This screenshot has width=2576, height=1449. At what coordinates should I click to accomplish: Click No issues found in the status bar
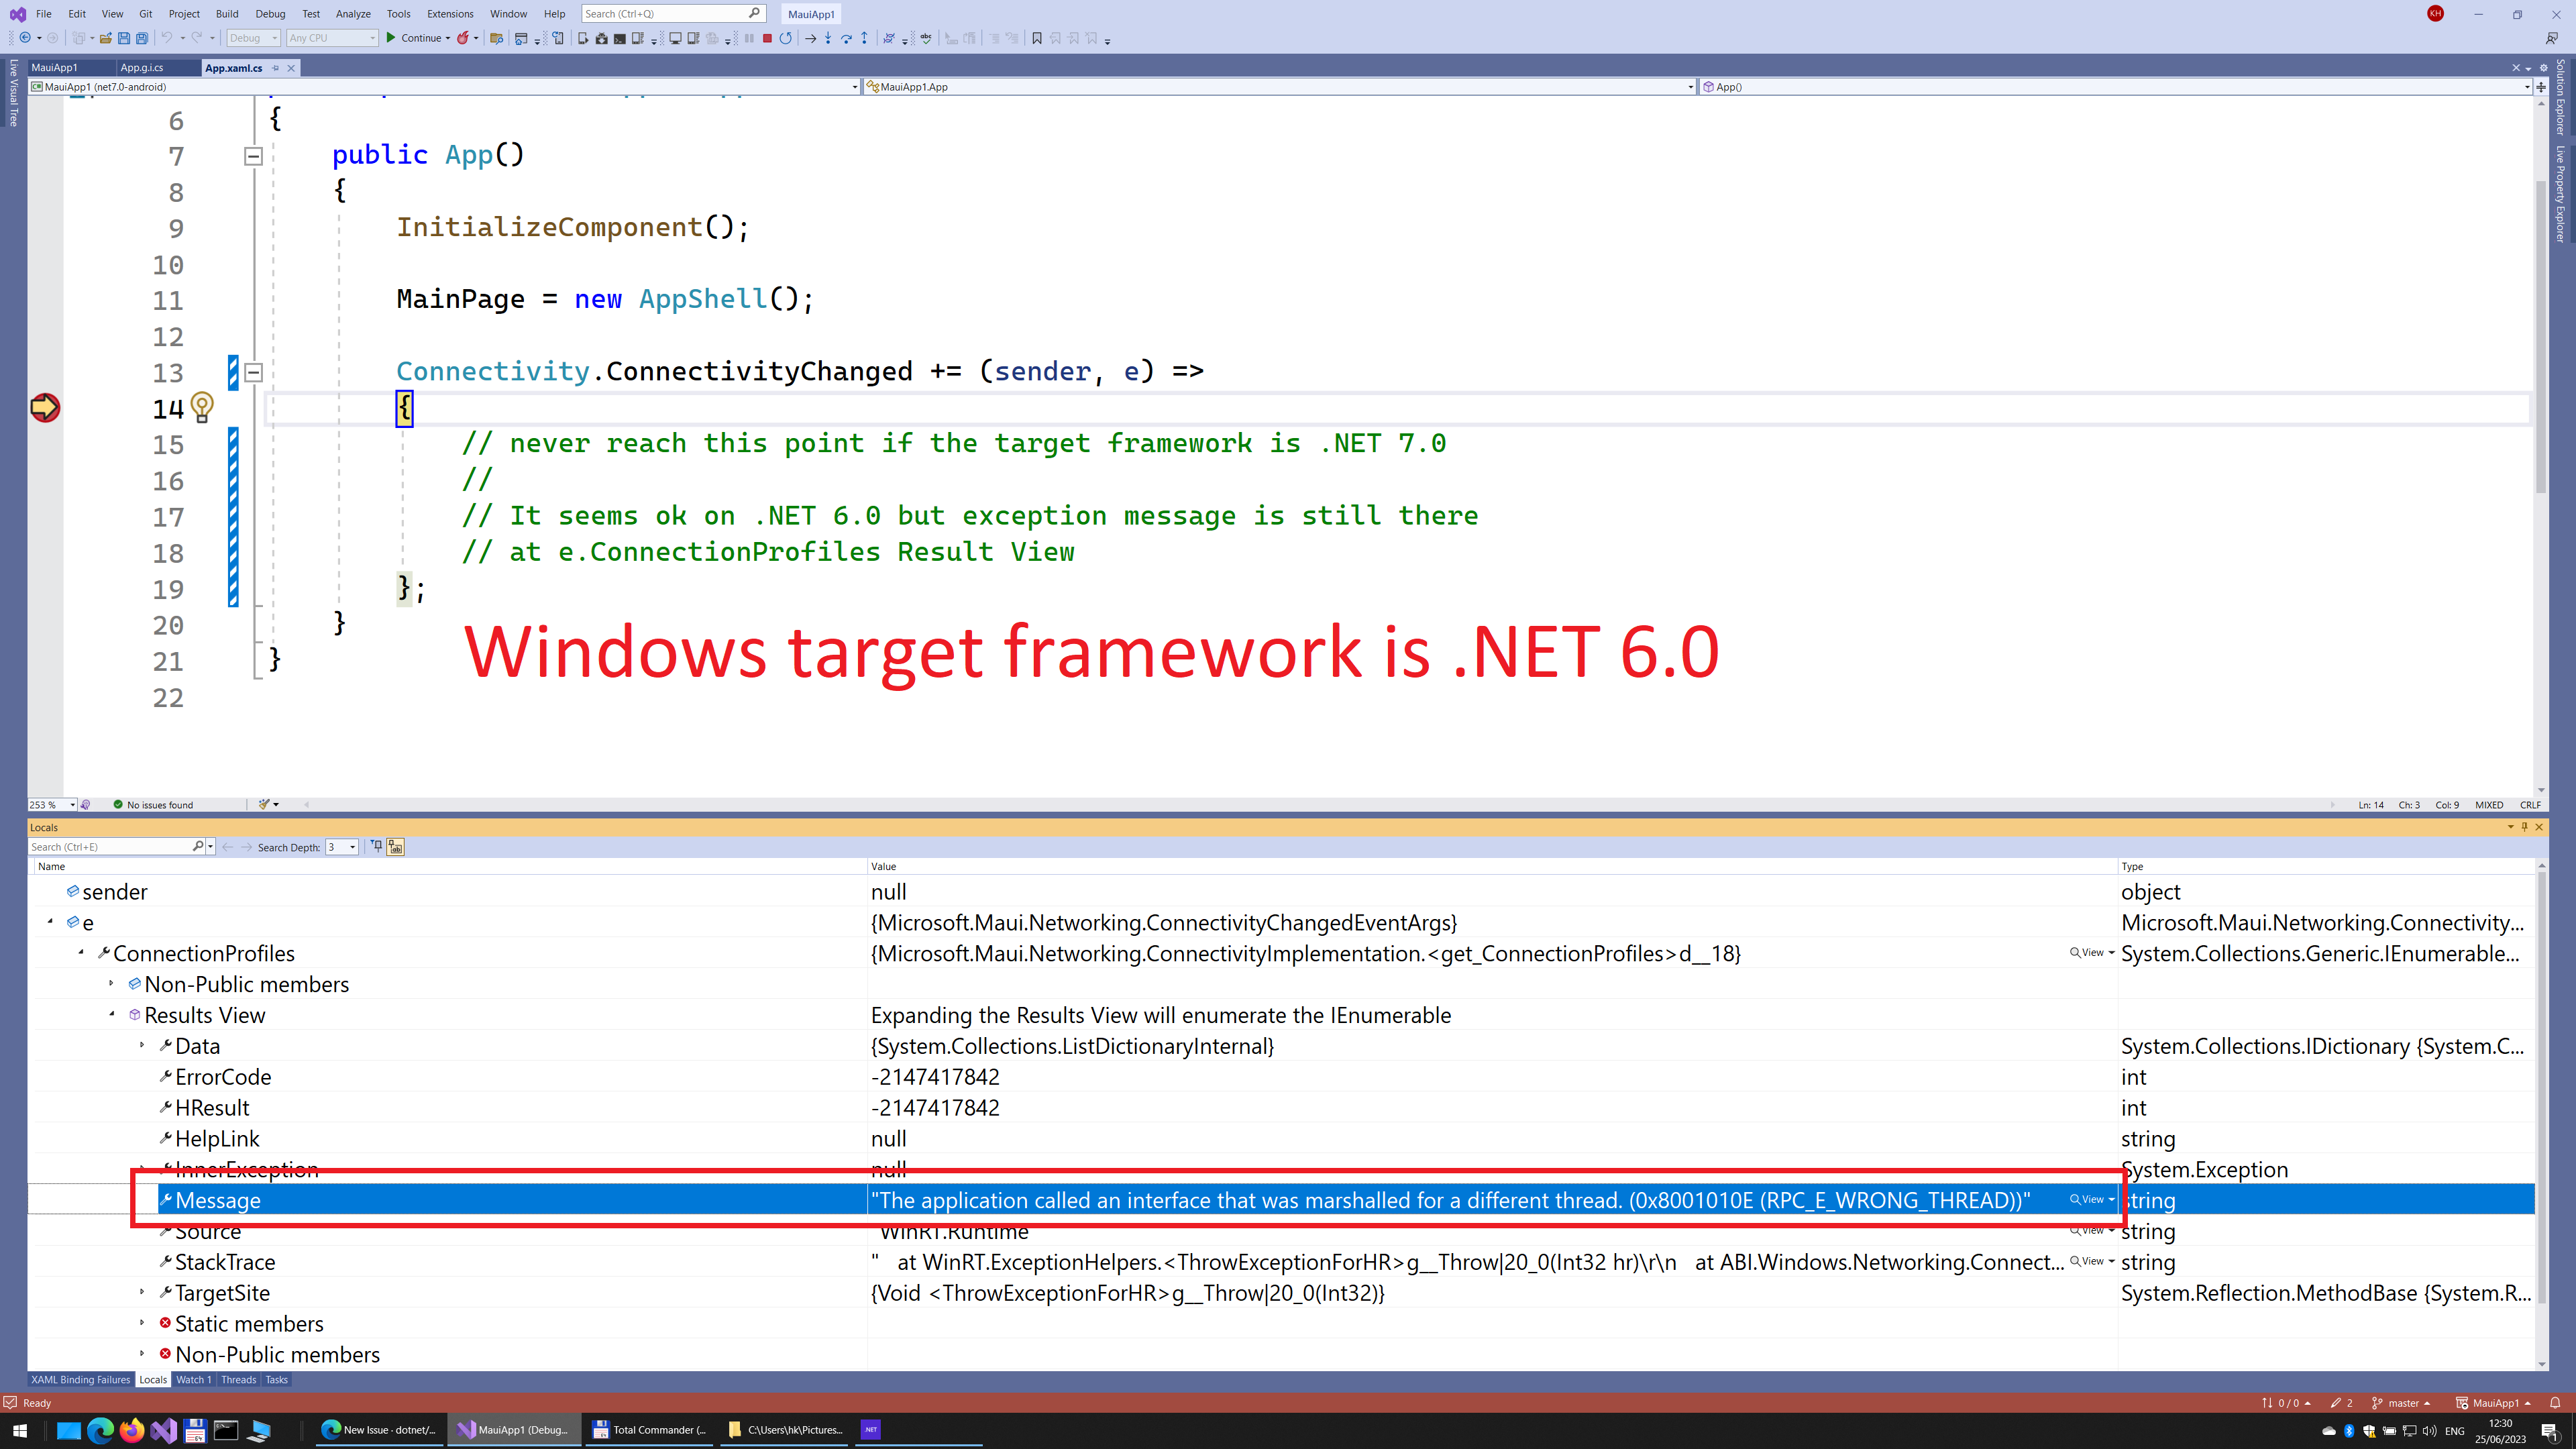[x=160, y=804]
